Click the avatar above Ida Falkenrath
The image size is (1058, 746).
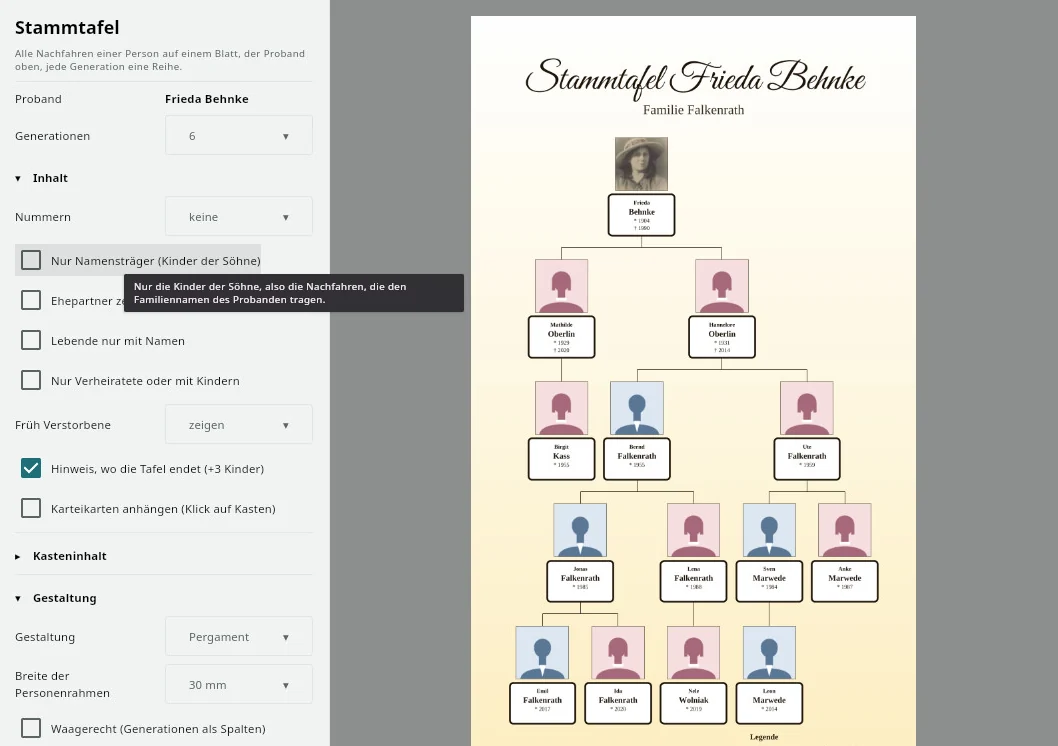click(x=618, y=652)
